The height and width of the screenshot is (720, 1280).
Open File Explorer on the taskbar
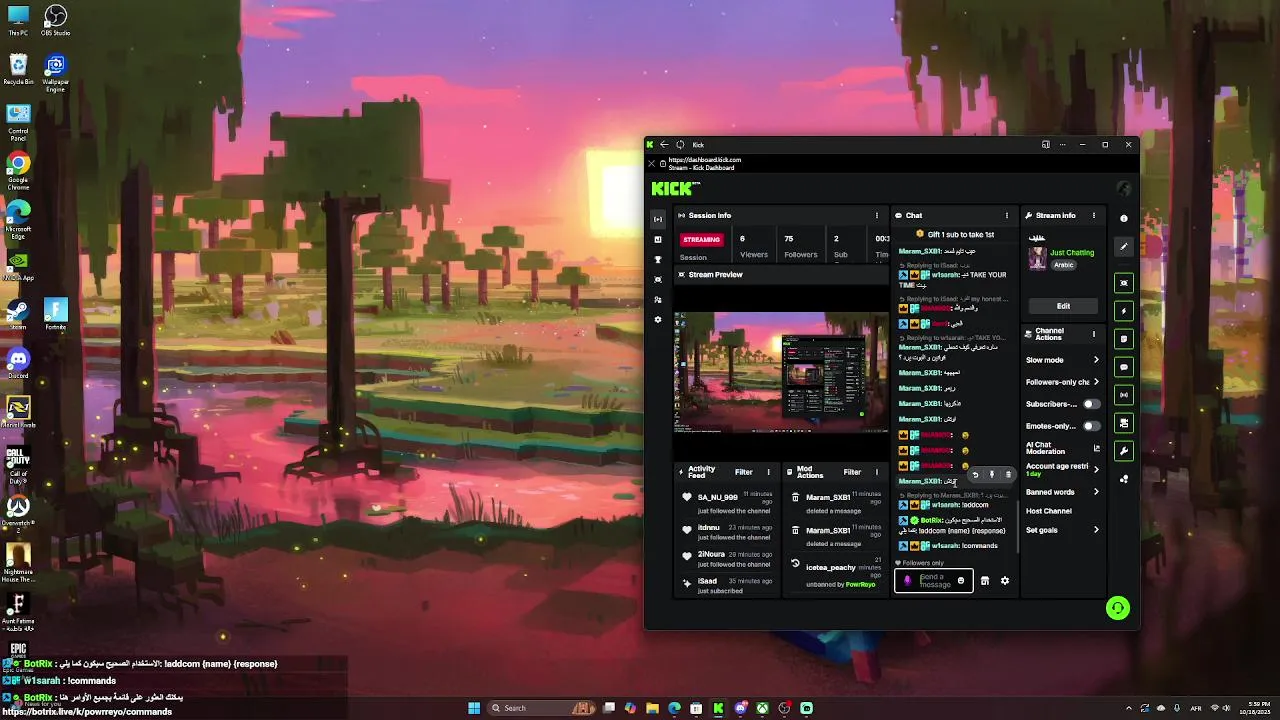pos(652,708)
